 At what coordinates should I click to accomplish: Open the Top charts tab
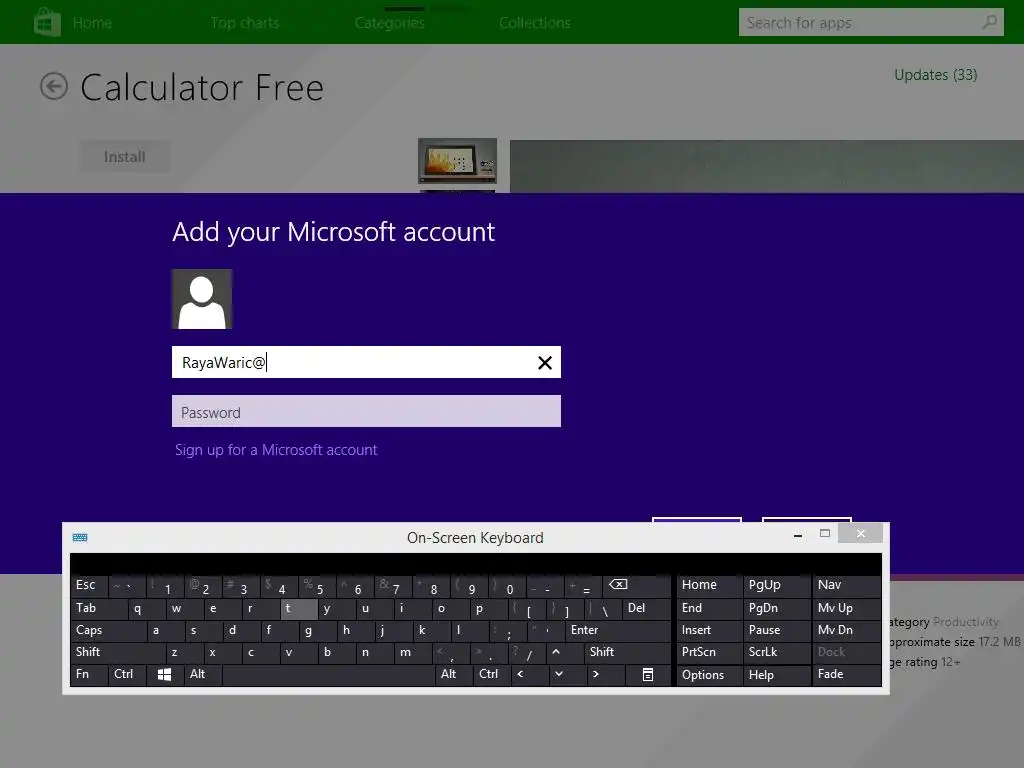pyautogui.click(x=245, y=23)
